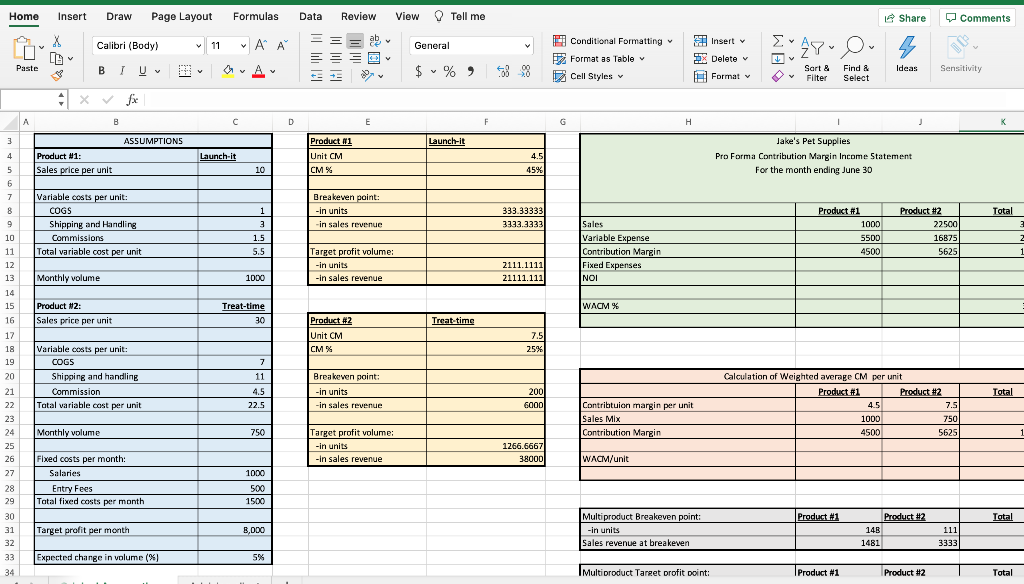1024x584 pixels.
Task: Click the Insert cells button
Action: pos(720,41)
